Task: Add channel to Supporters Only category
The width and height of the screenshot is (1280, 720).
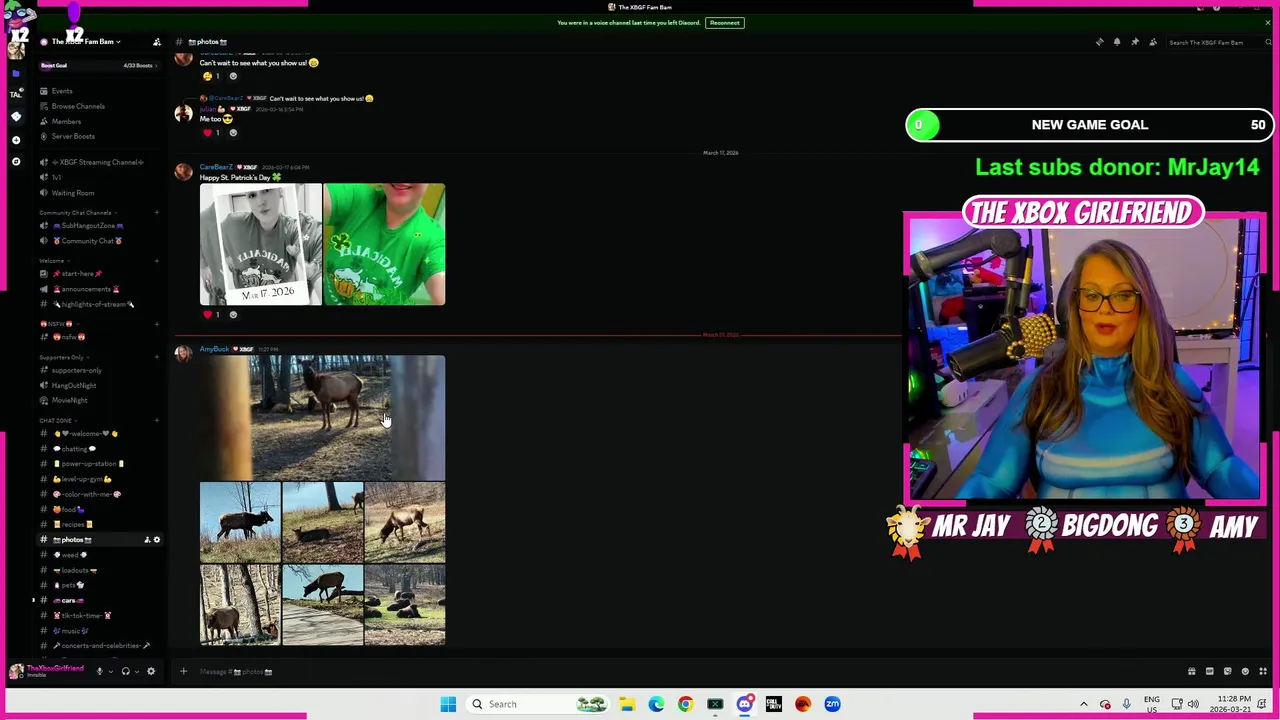Action: [x=156, y=357]
